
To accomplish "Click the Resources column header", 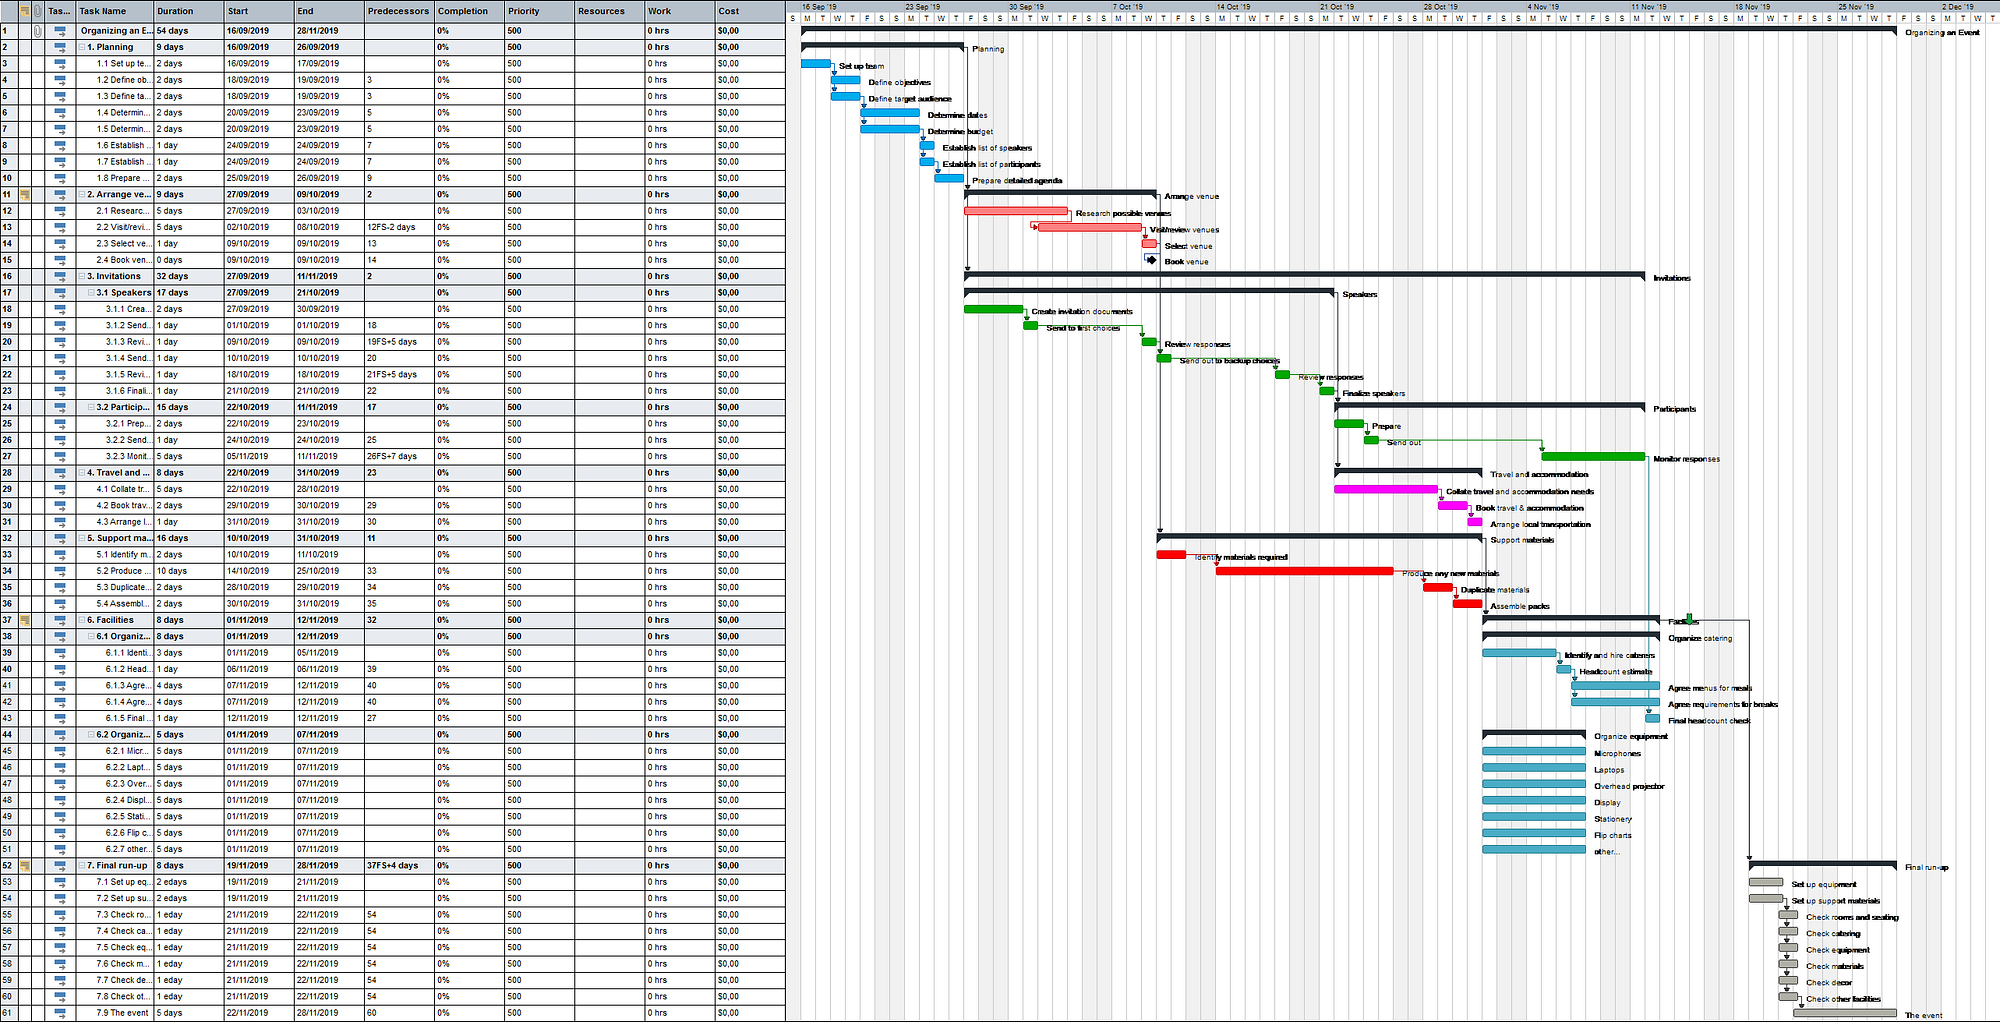I will tap(609, 11).
